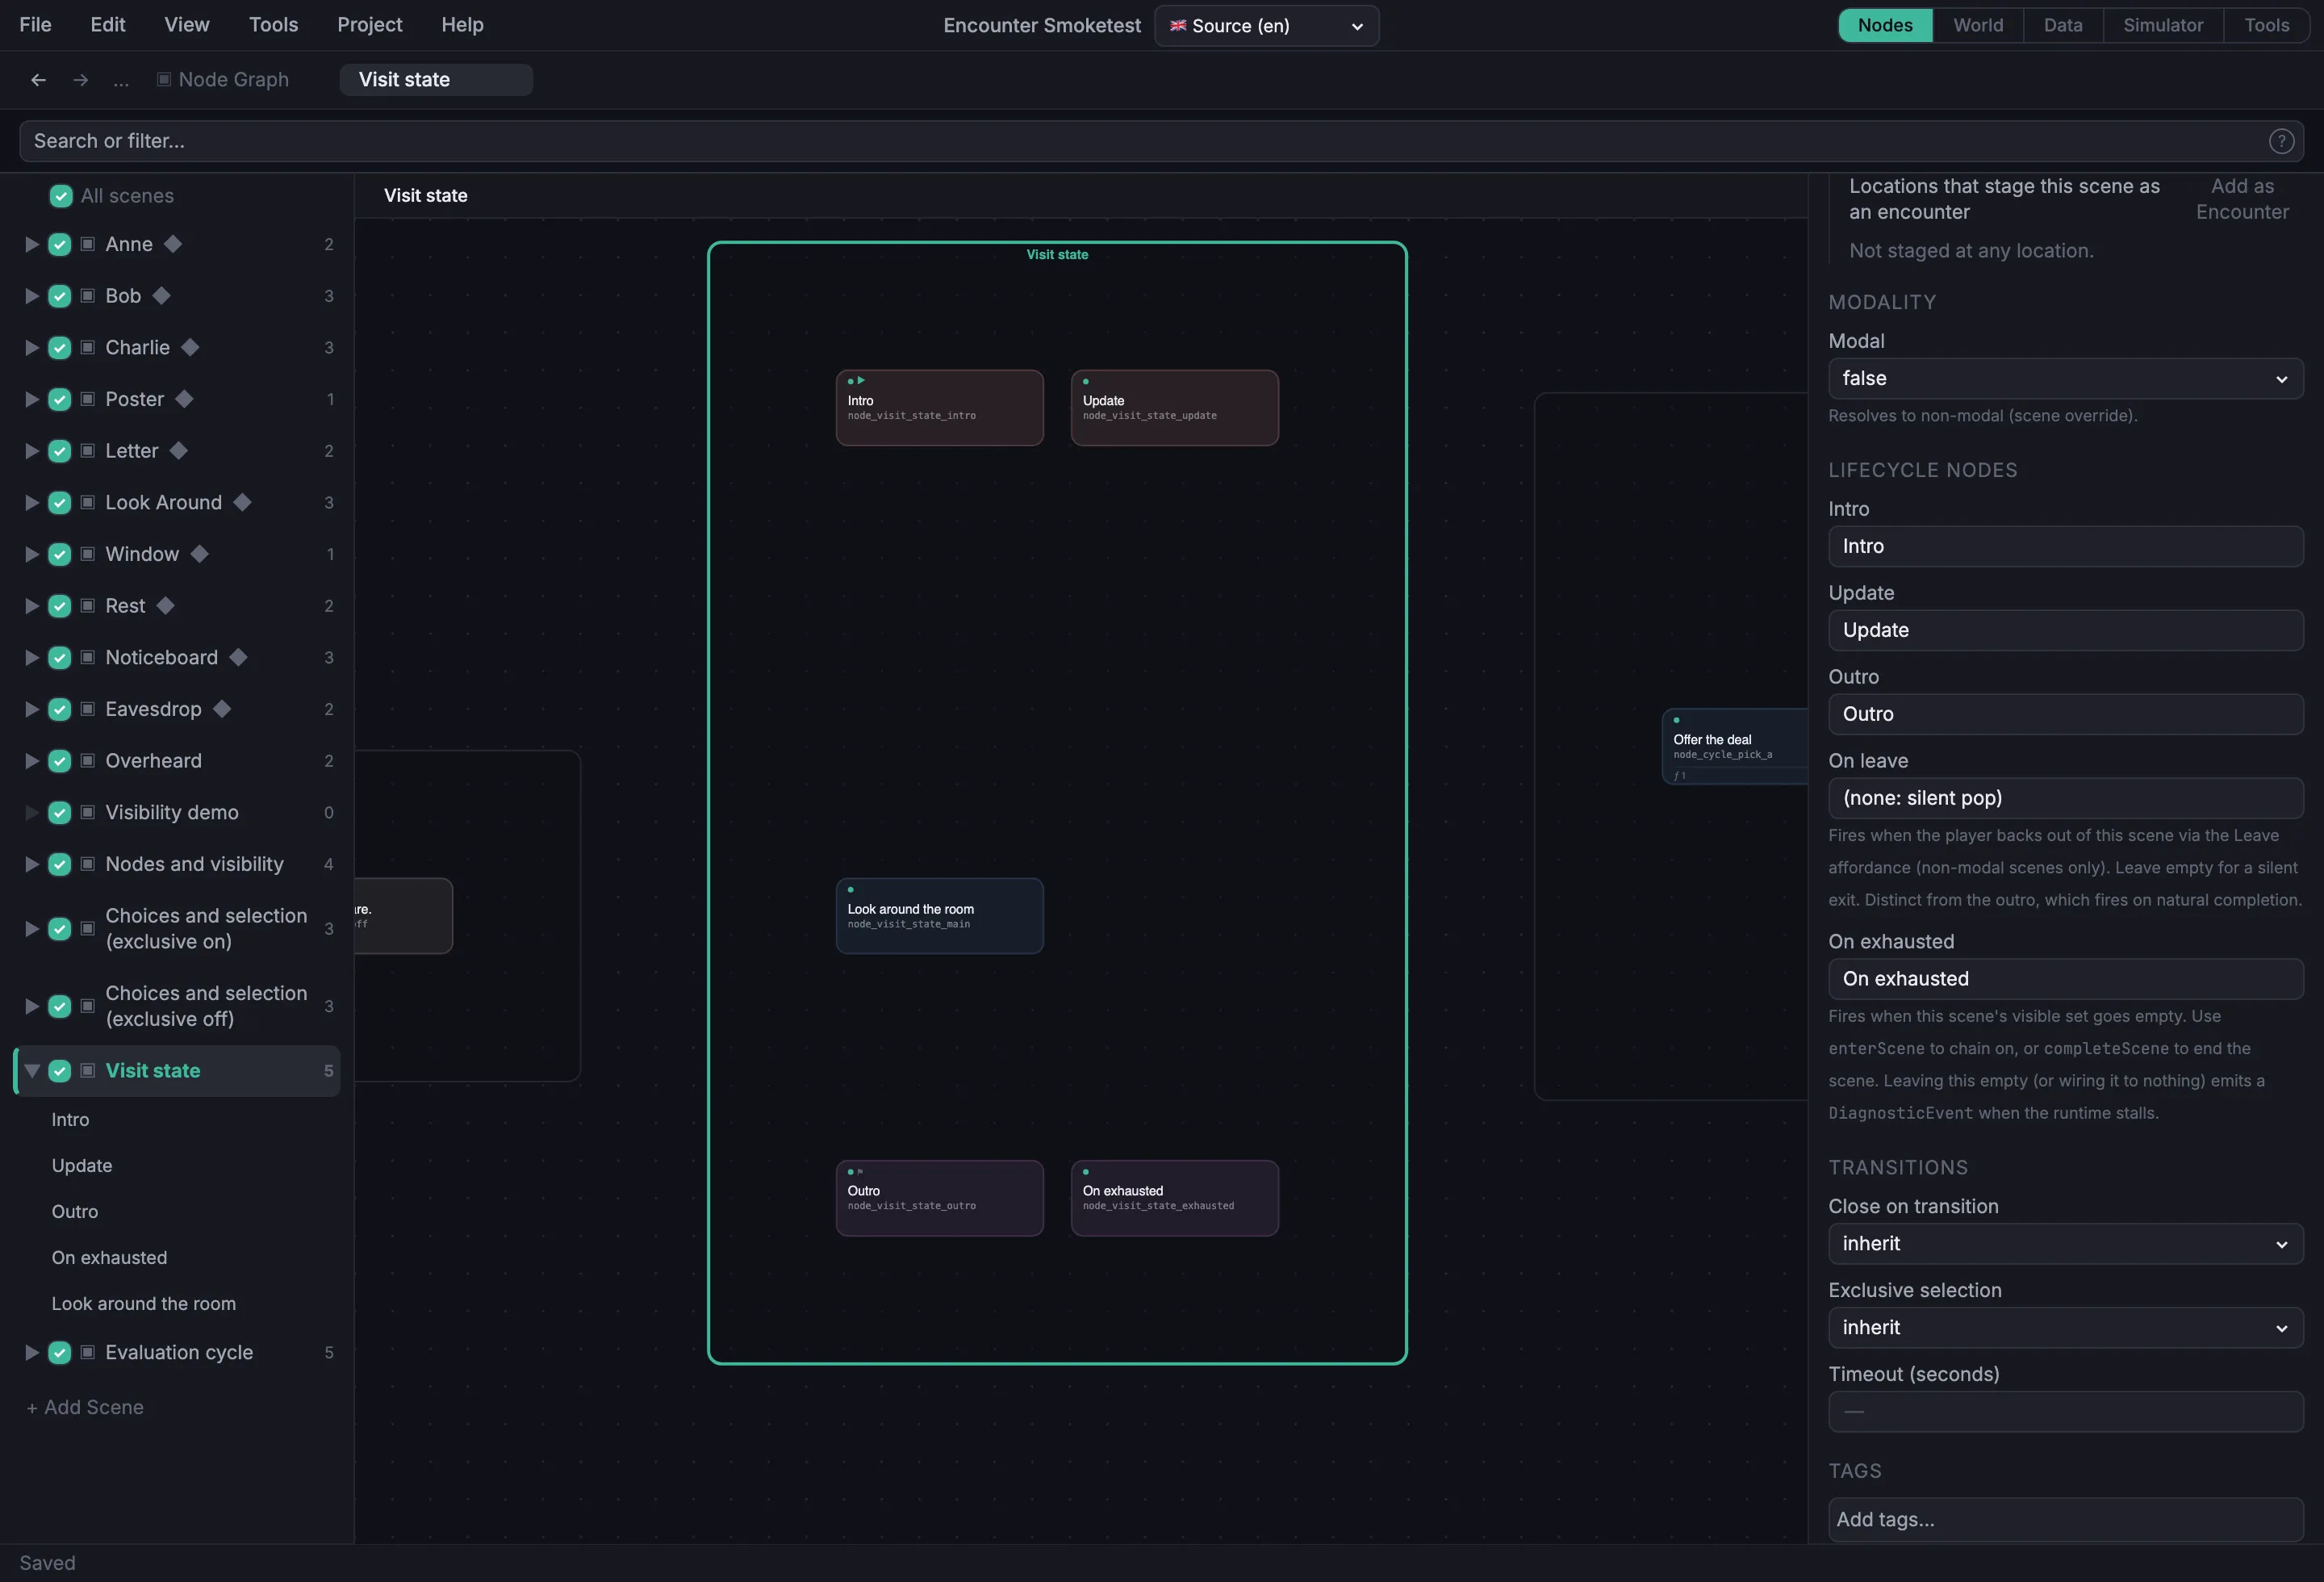This screenshot has height=1582, width=2324.
Task: Click the diamond icon beside Look Around
Action: [x=242, y=502]
